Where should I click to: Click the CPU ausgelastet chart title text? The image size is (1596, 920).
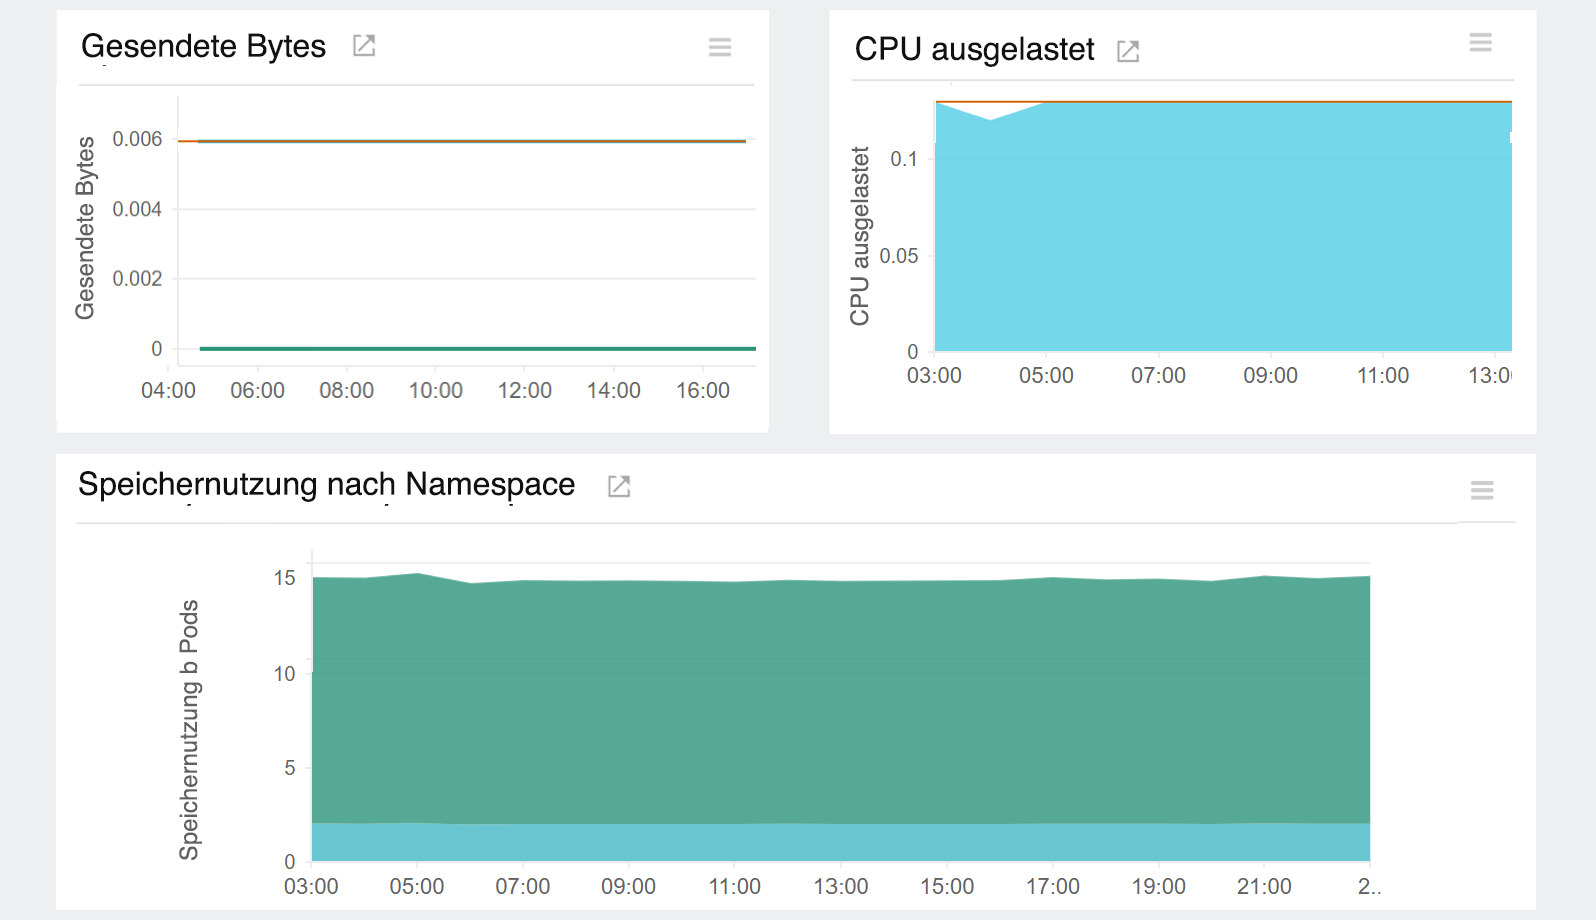(x=974, y=50)
